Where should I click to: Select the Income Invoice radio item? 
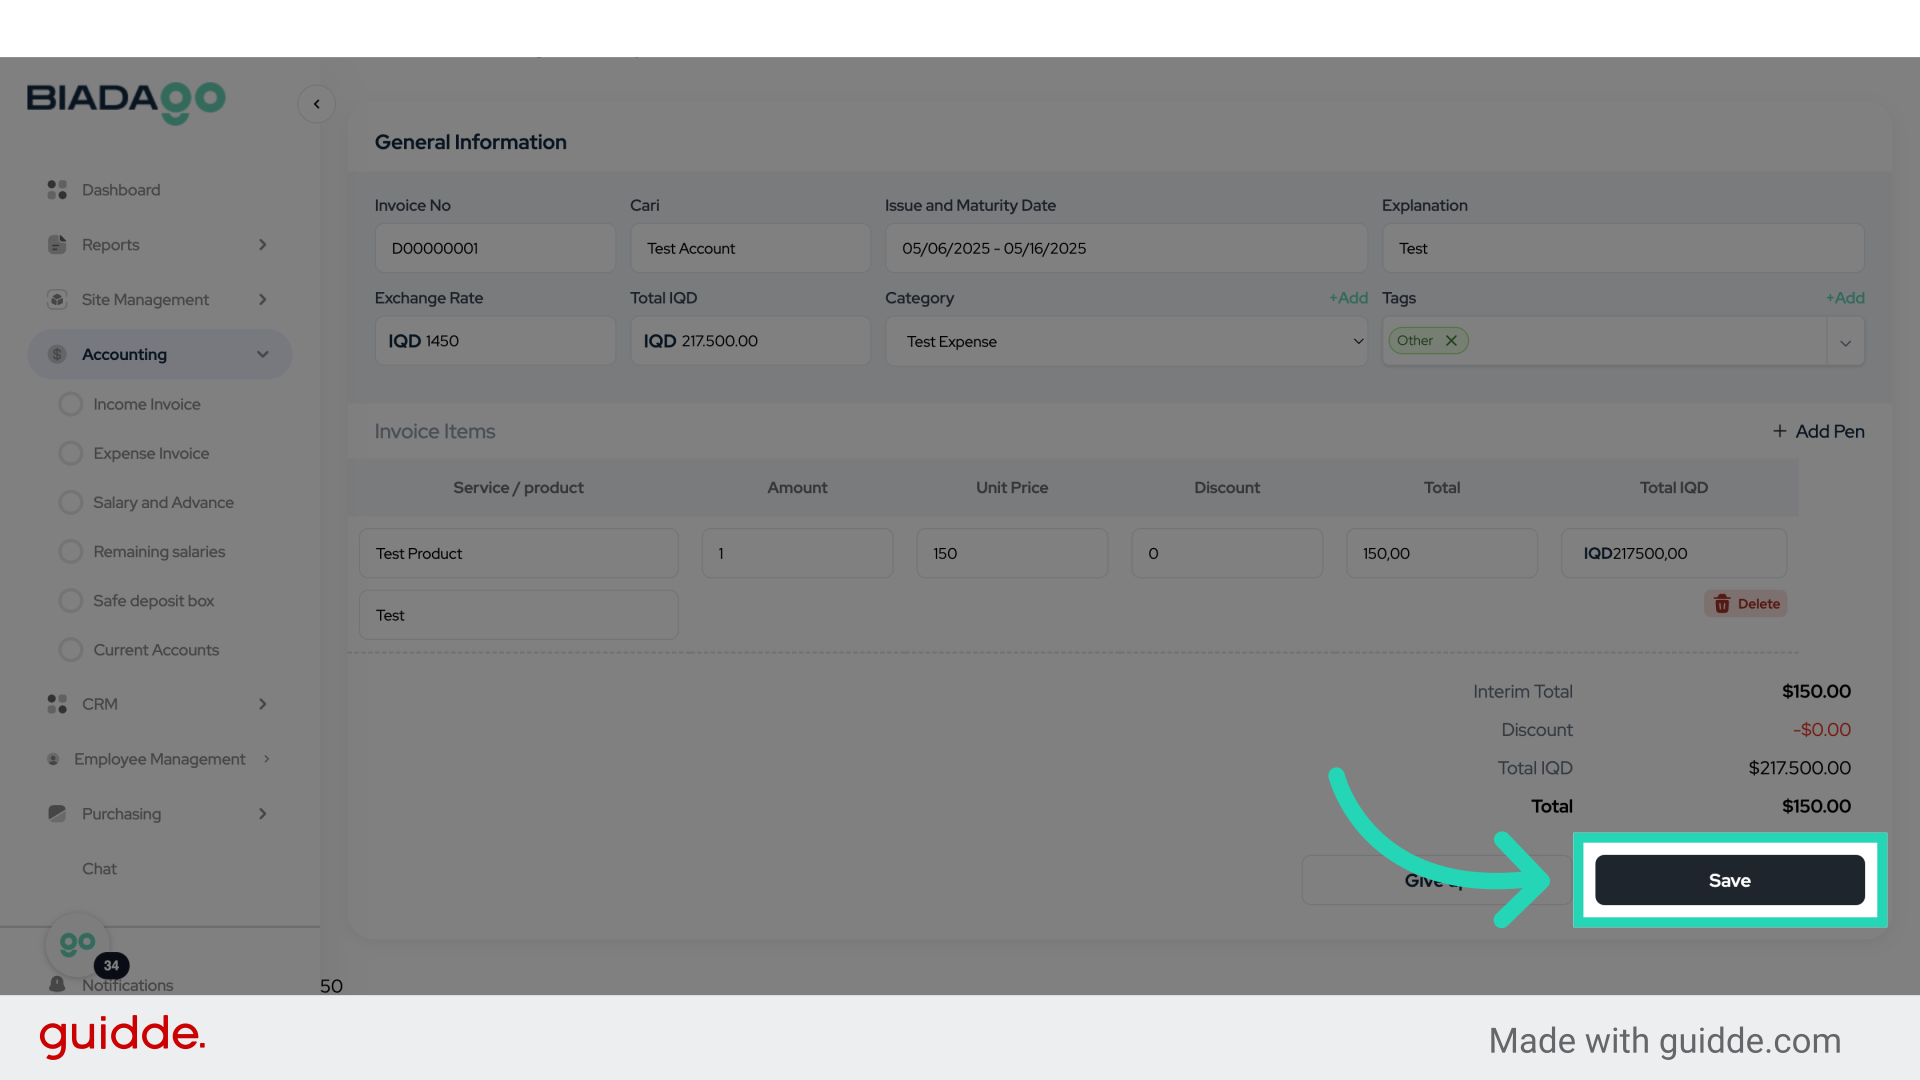pos(71,404)
